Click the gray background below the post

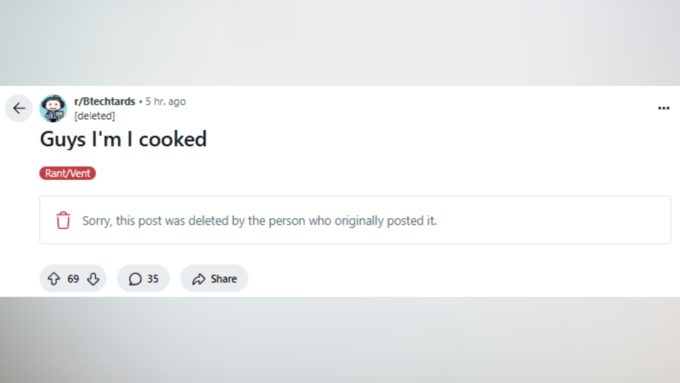click(340, 340)
